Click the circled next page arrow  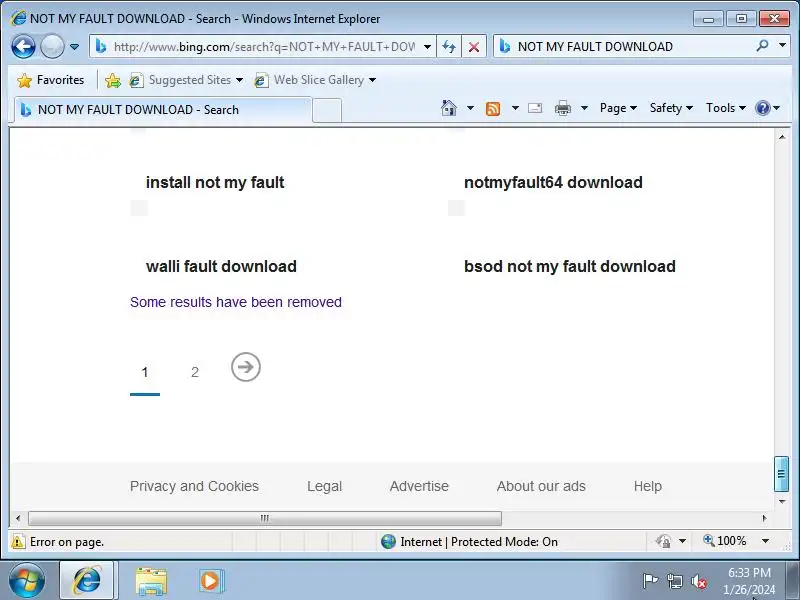point(246,367)
